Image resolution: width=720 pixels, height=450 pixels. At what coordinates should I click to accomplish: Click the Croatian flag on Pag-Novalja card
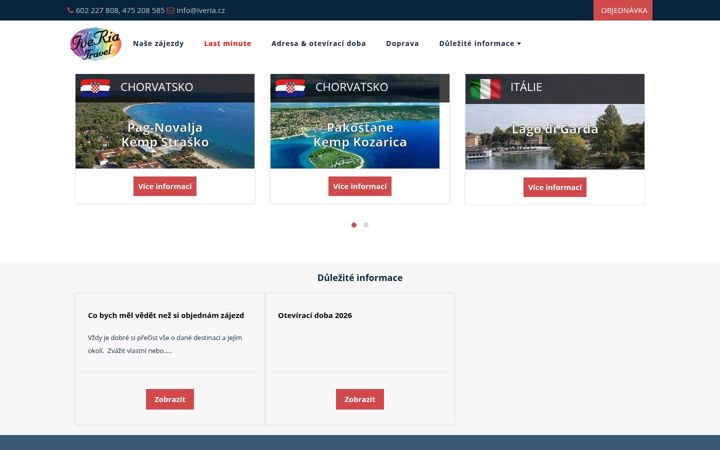pyautogui.click(x=95, y=87)
